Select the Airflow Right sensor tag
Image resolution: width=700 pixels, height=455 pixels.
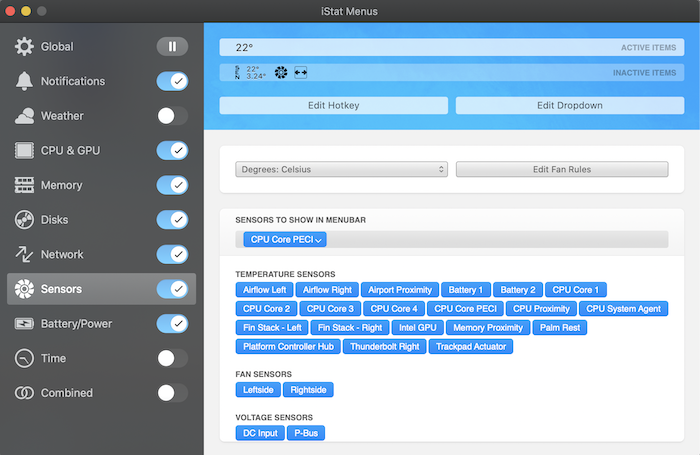(327, 290)
